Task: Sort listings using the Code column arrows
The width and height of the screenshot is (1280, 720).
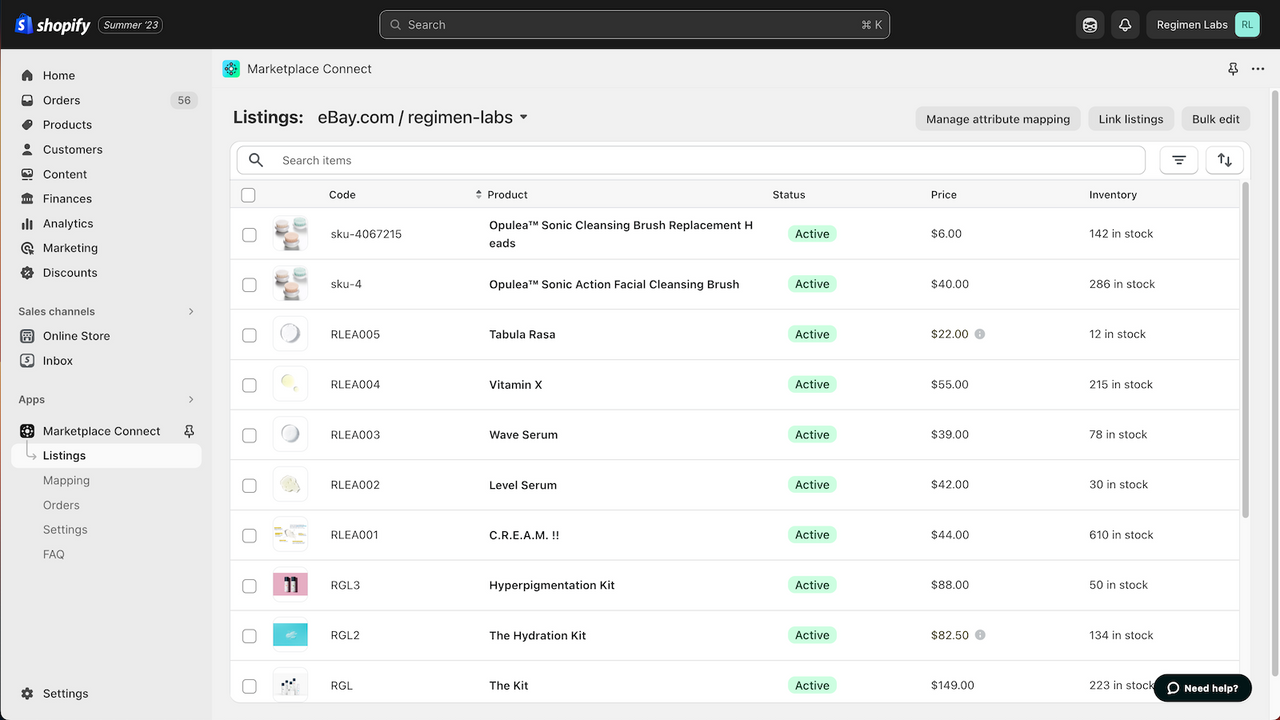Action: 476,194
